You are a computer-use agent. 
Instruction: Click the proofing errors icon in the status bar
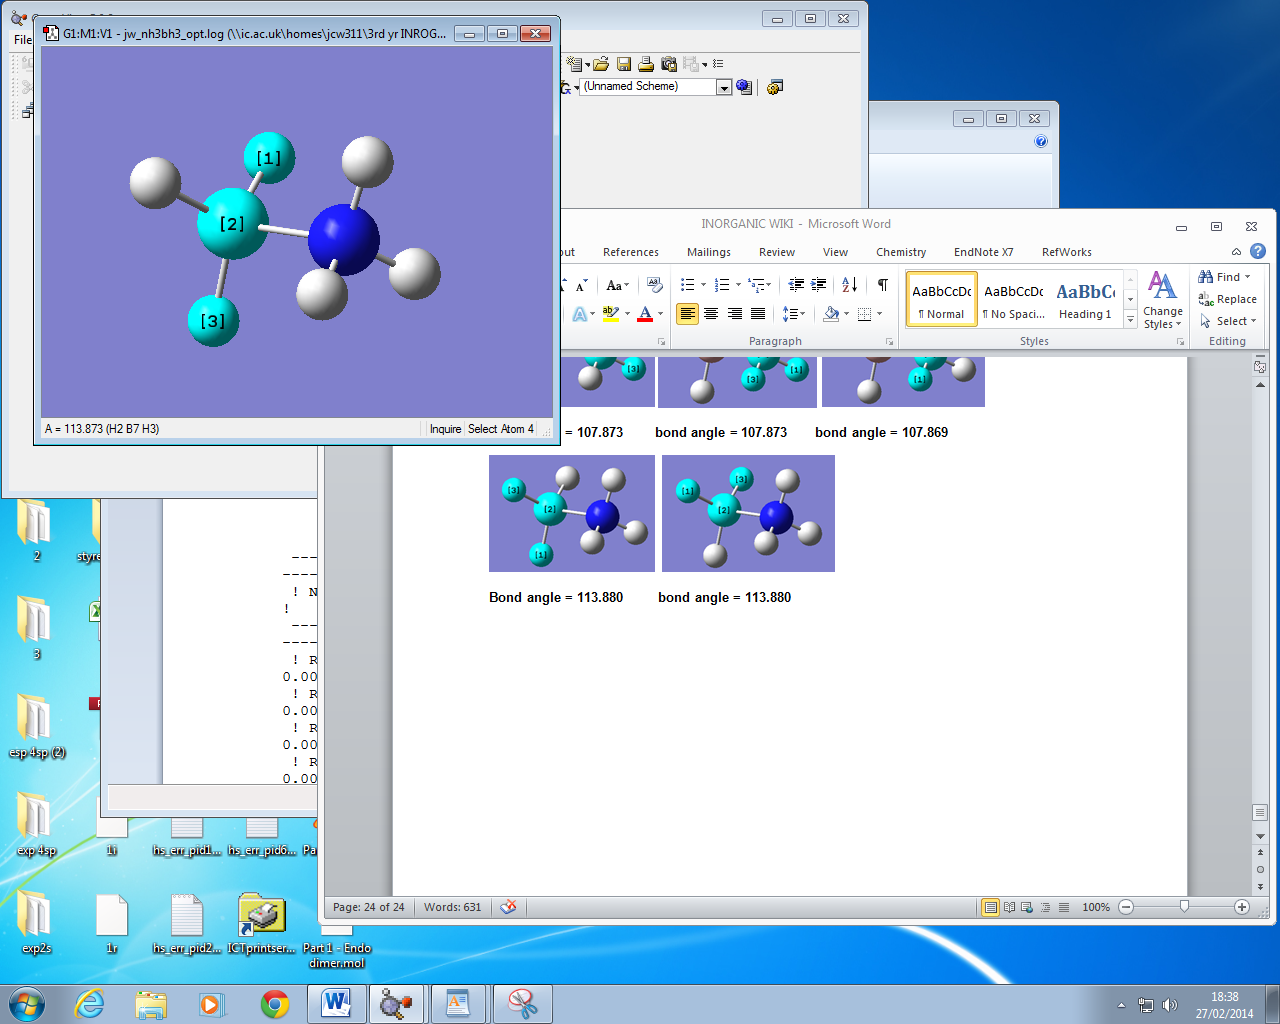coord(508,907)
